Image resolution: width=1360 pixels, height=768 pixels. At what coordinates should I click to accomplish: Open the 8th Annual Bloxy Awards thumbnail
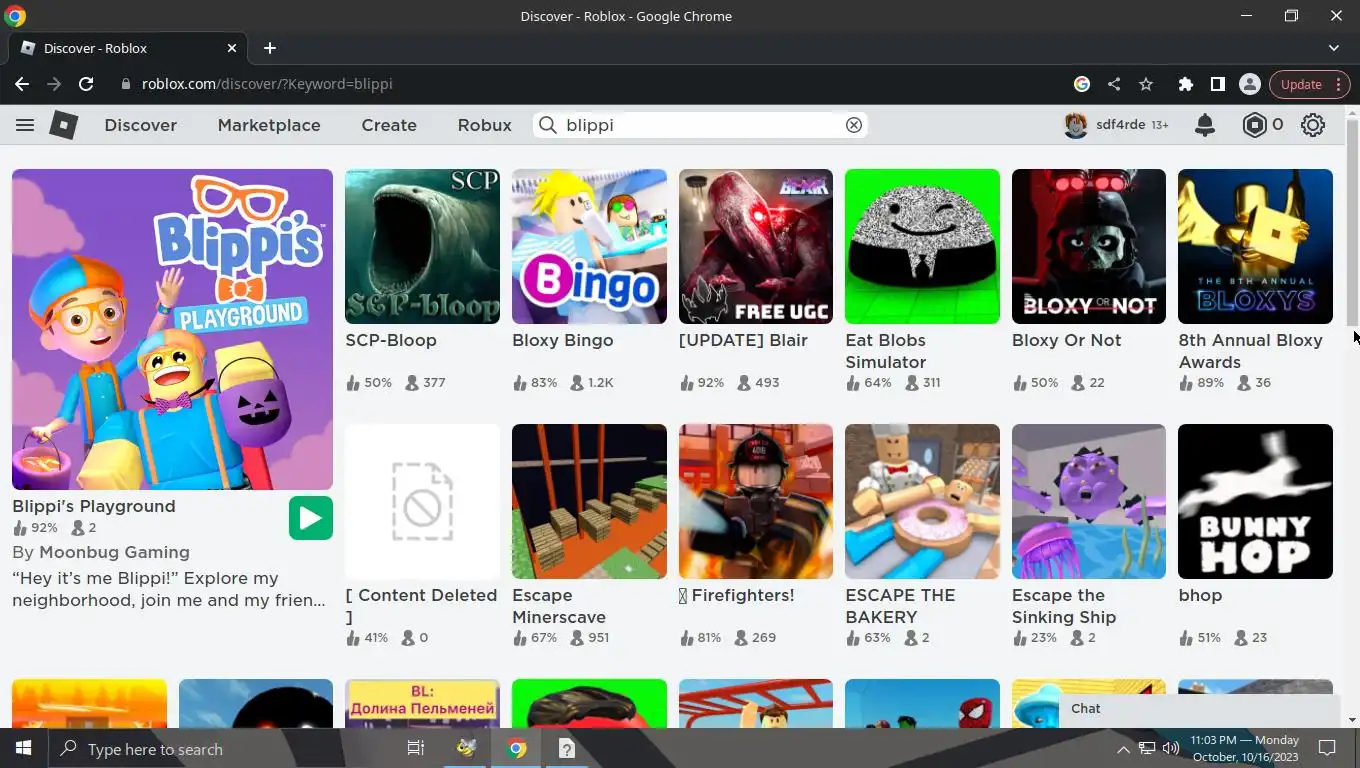1255,246
